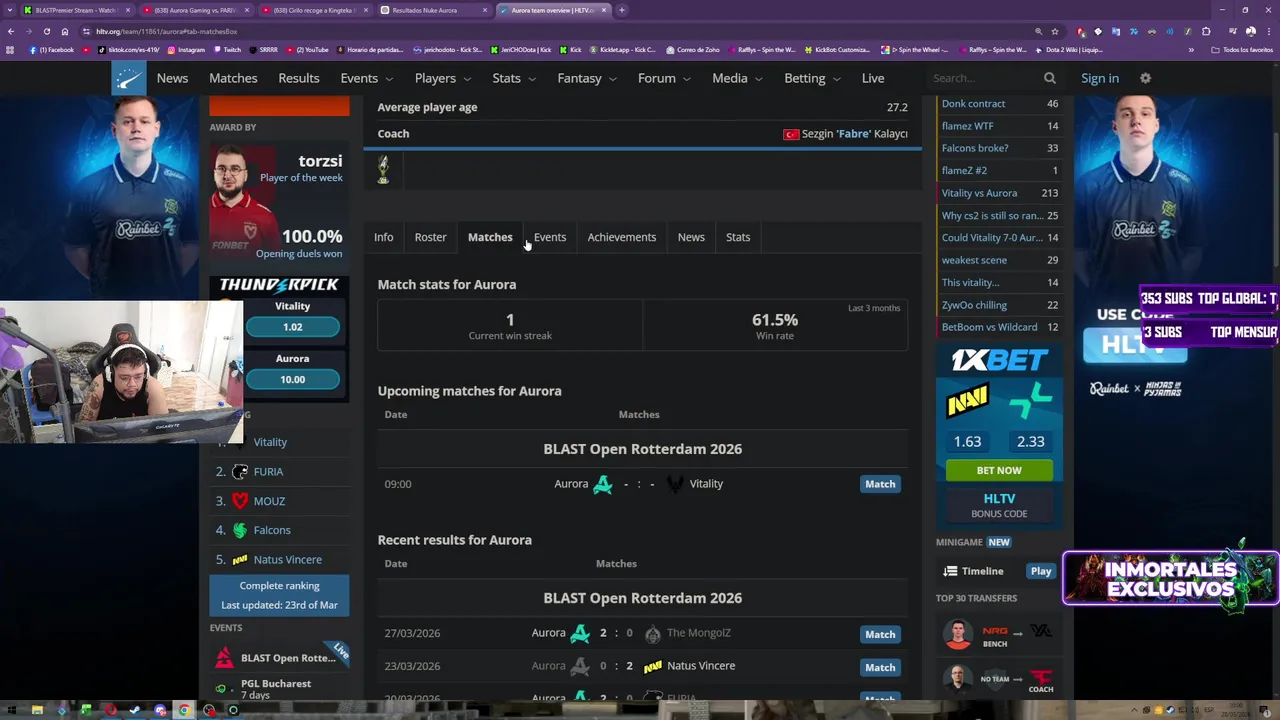Open HLTV settings gear icon
Screen dimensions: 1280x720
tap(1145, 78)
